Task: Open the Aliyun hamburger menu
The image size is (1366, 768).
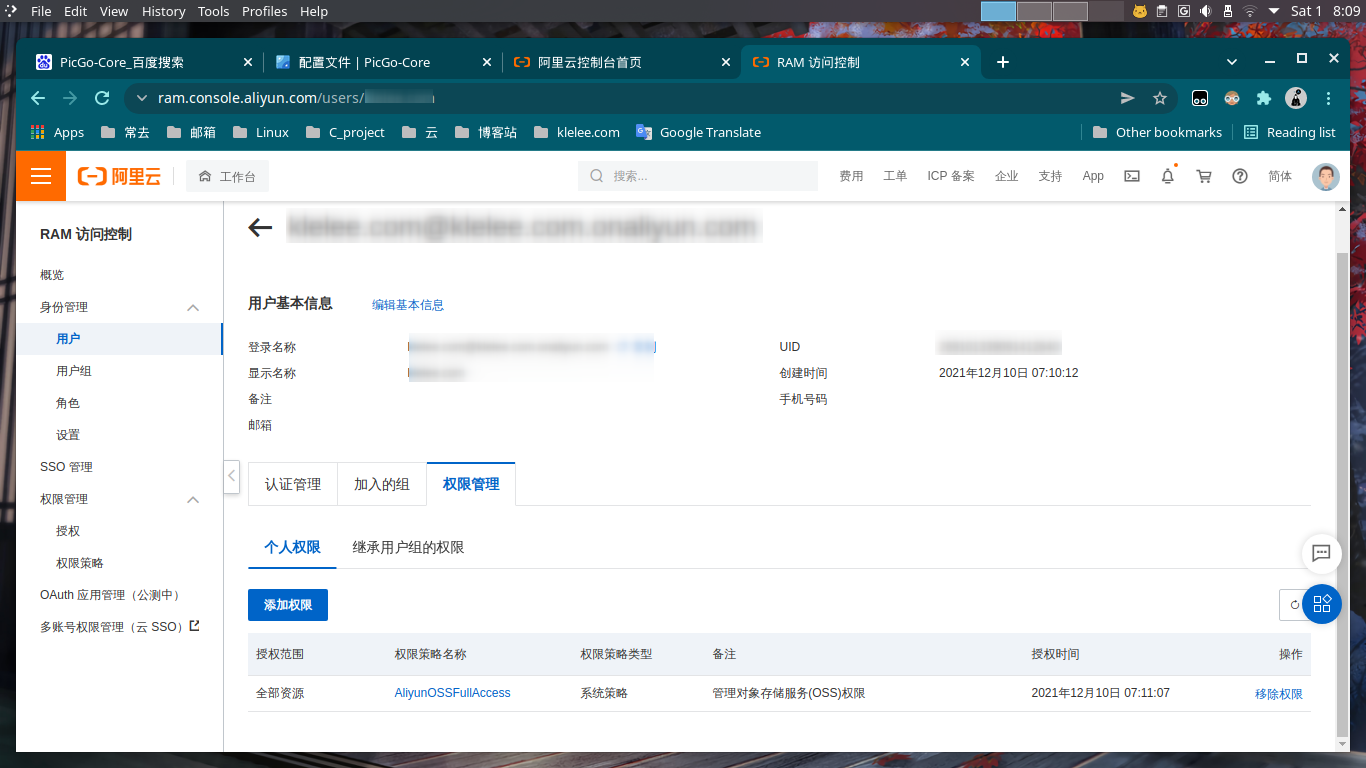Action: [41, 176]
